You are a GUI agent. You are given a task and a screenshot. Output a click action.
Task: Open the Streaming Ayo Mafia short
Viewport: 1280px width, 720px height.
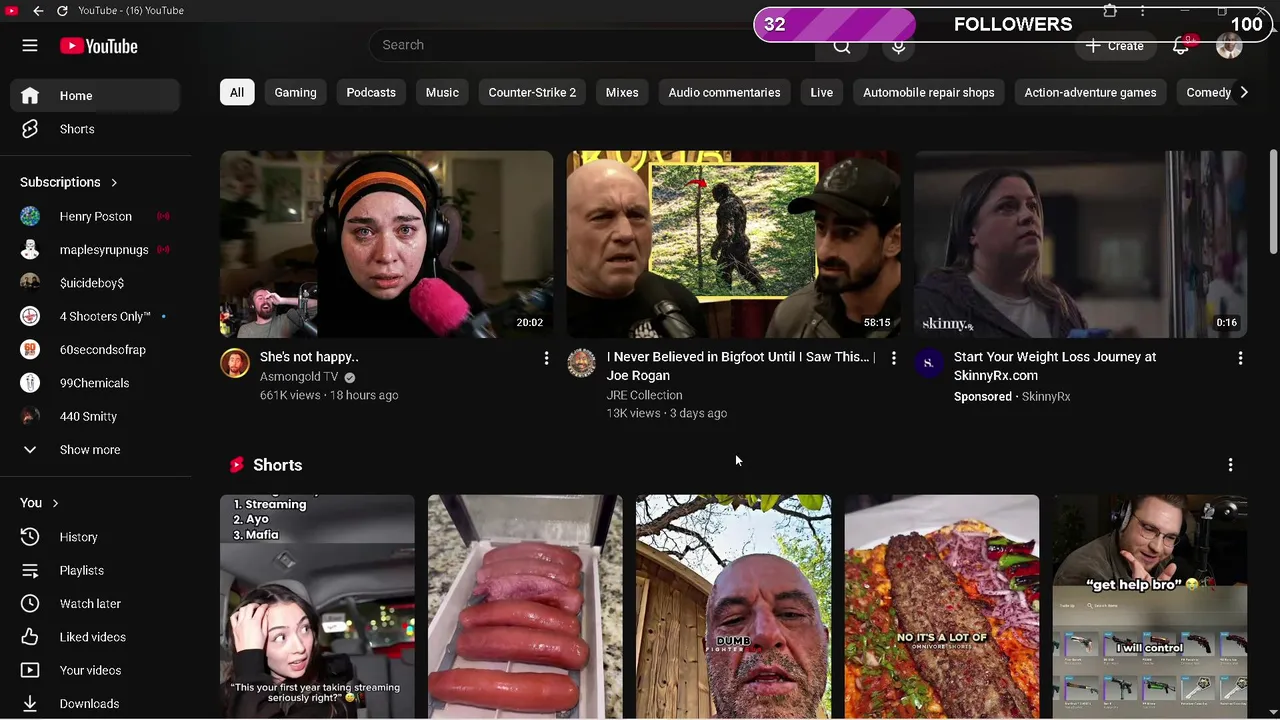click(x=317, y=607)
